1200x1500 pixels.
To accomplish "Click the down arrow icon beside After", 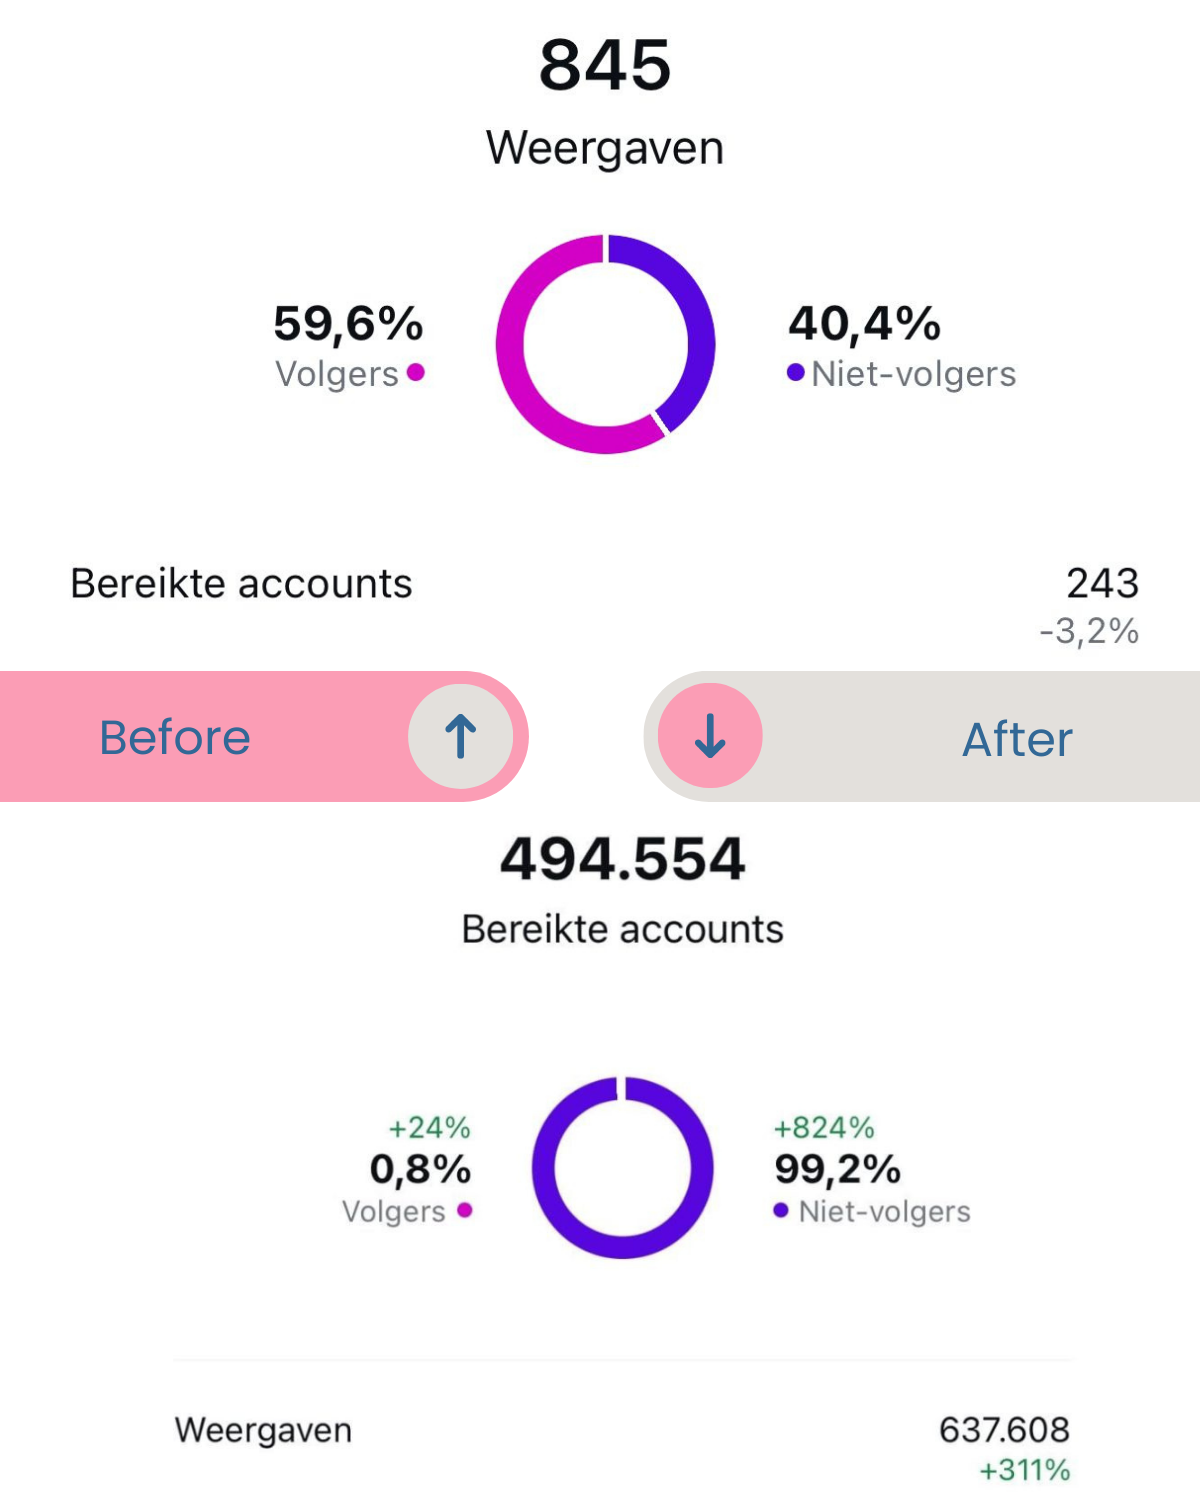I will coord(710,737).
